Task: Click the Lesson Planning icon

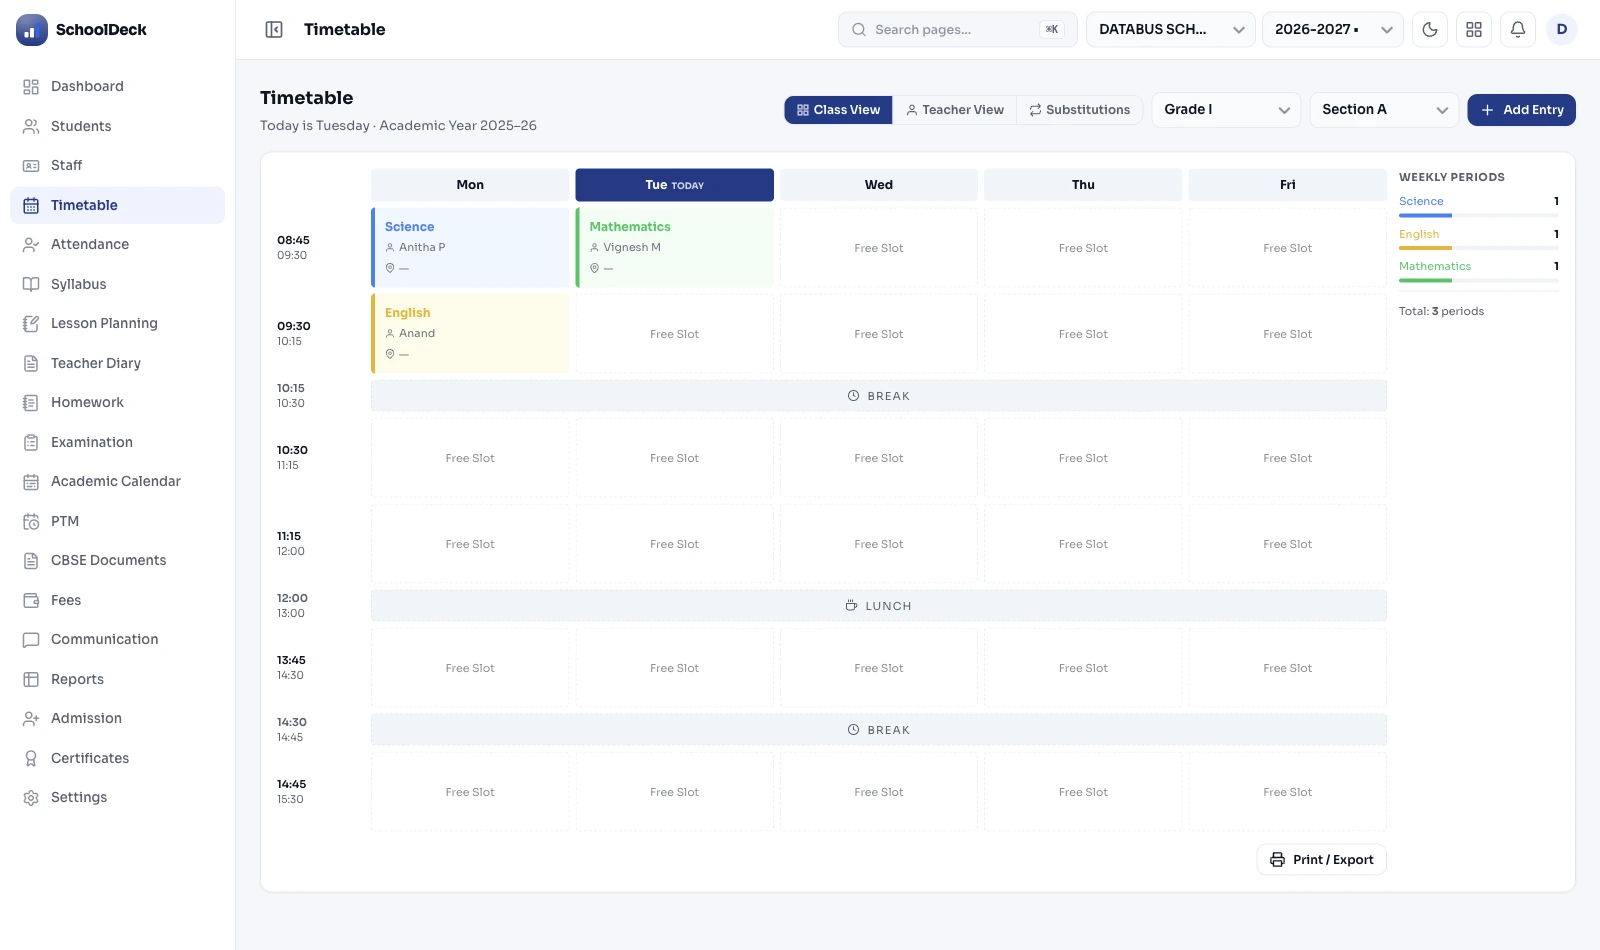Action: pyautogui.click(x=31, y=324)
